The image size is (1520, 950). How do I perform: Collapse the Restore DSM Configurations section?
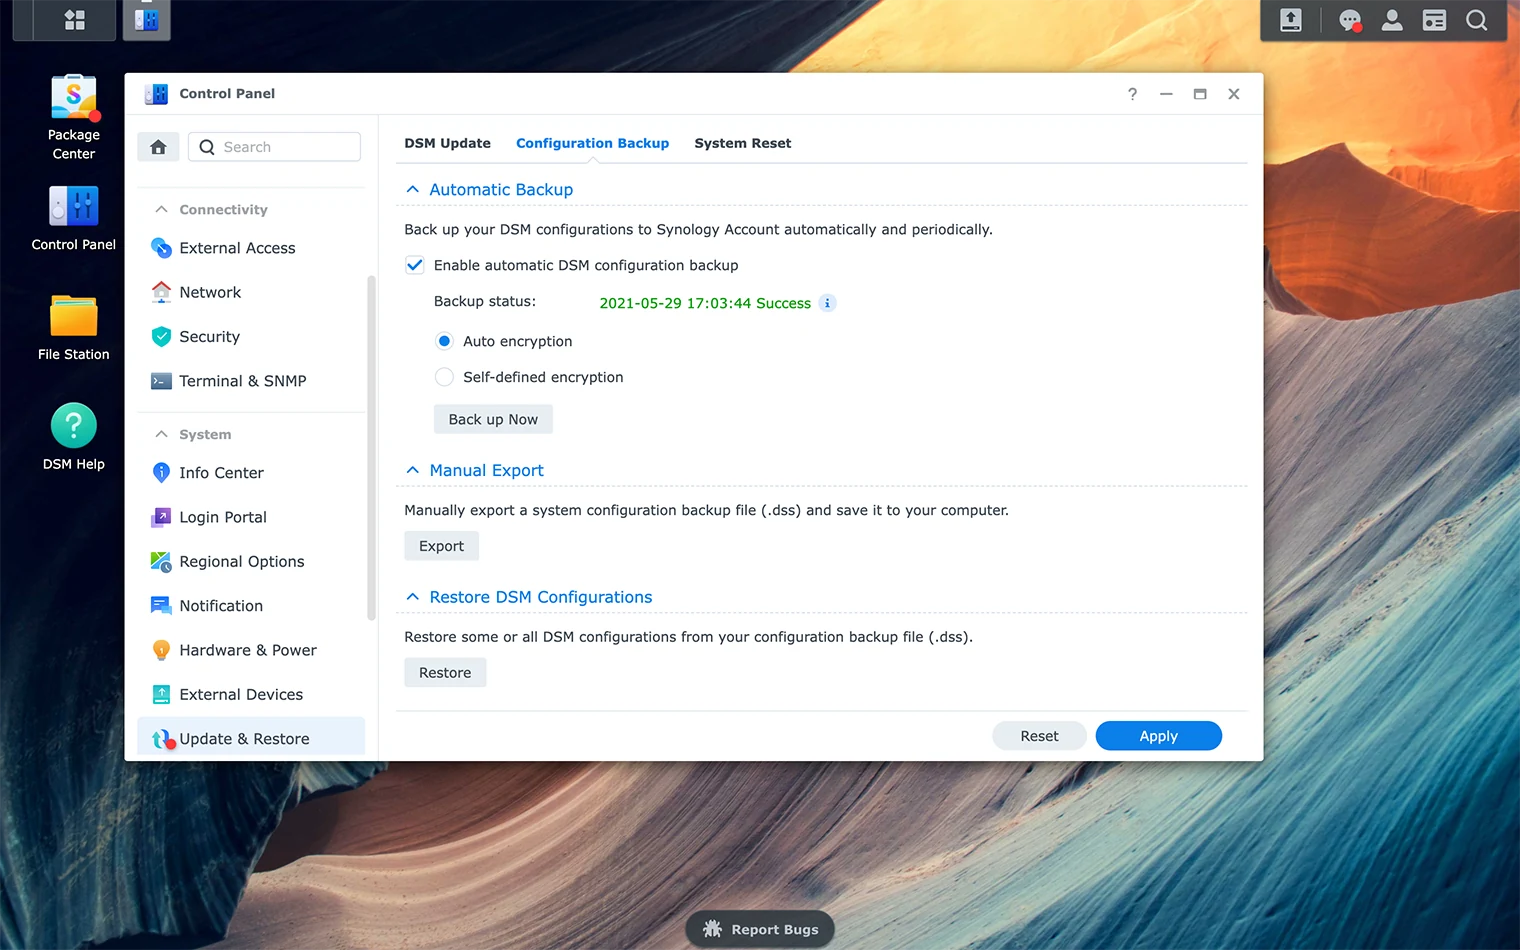[x=412, y=596]
